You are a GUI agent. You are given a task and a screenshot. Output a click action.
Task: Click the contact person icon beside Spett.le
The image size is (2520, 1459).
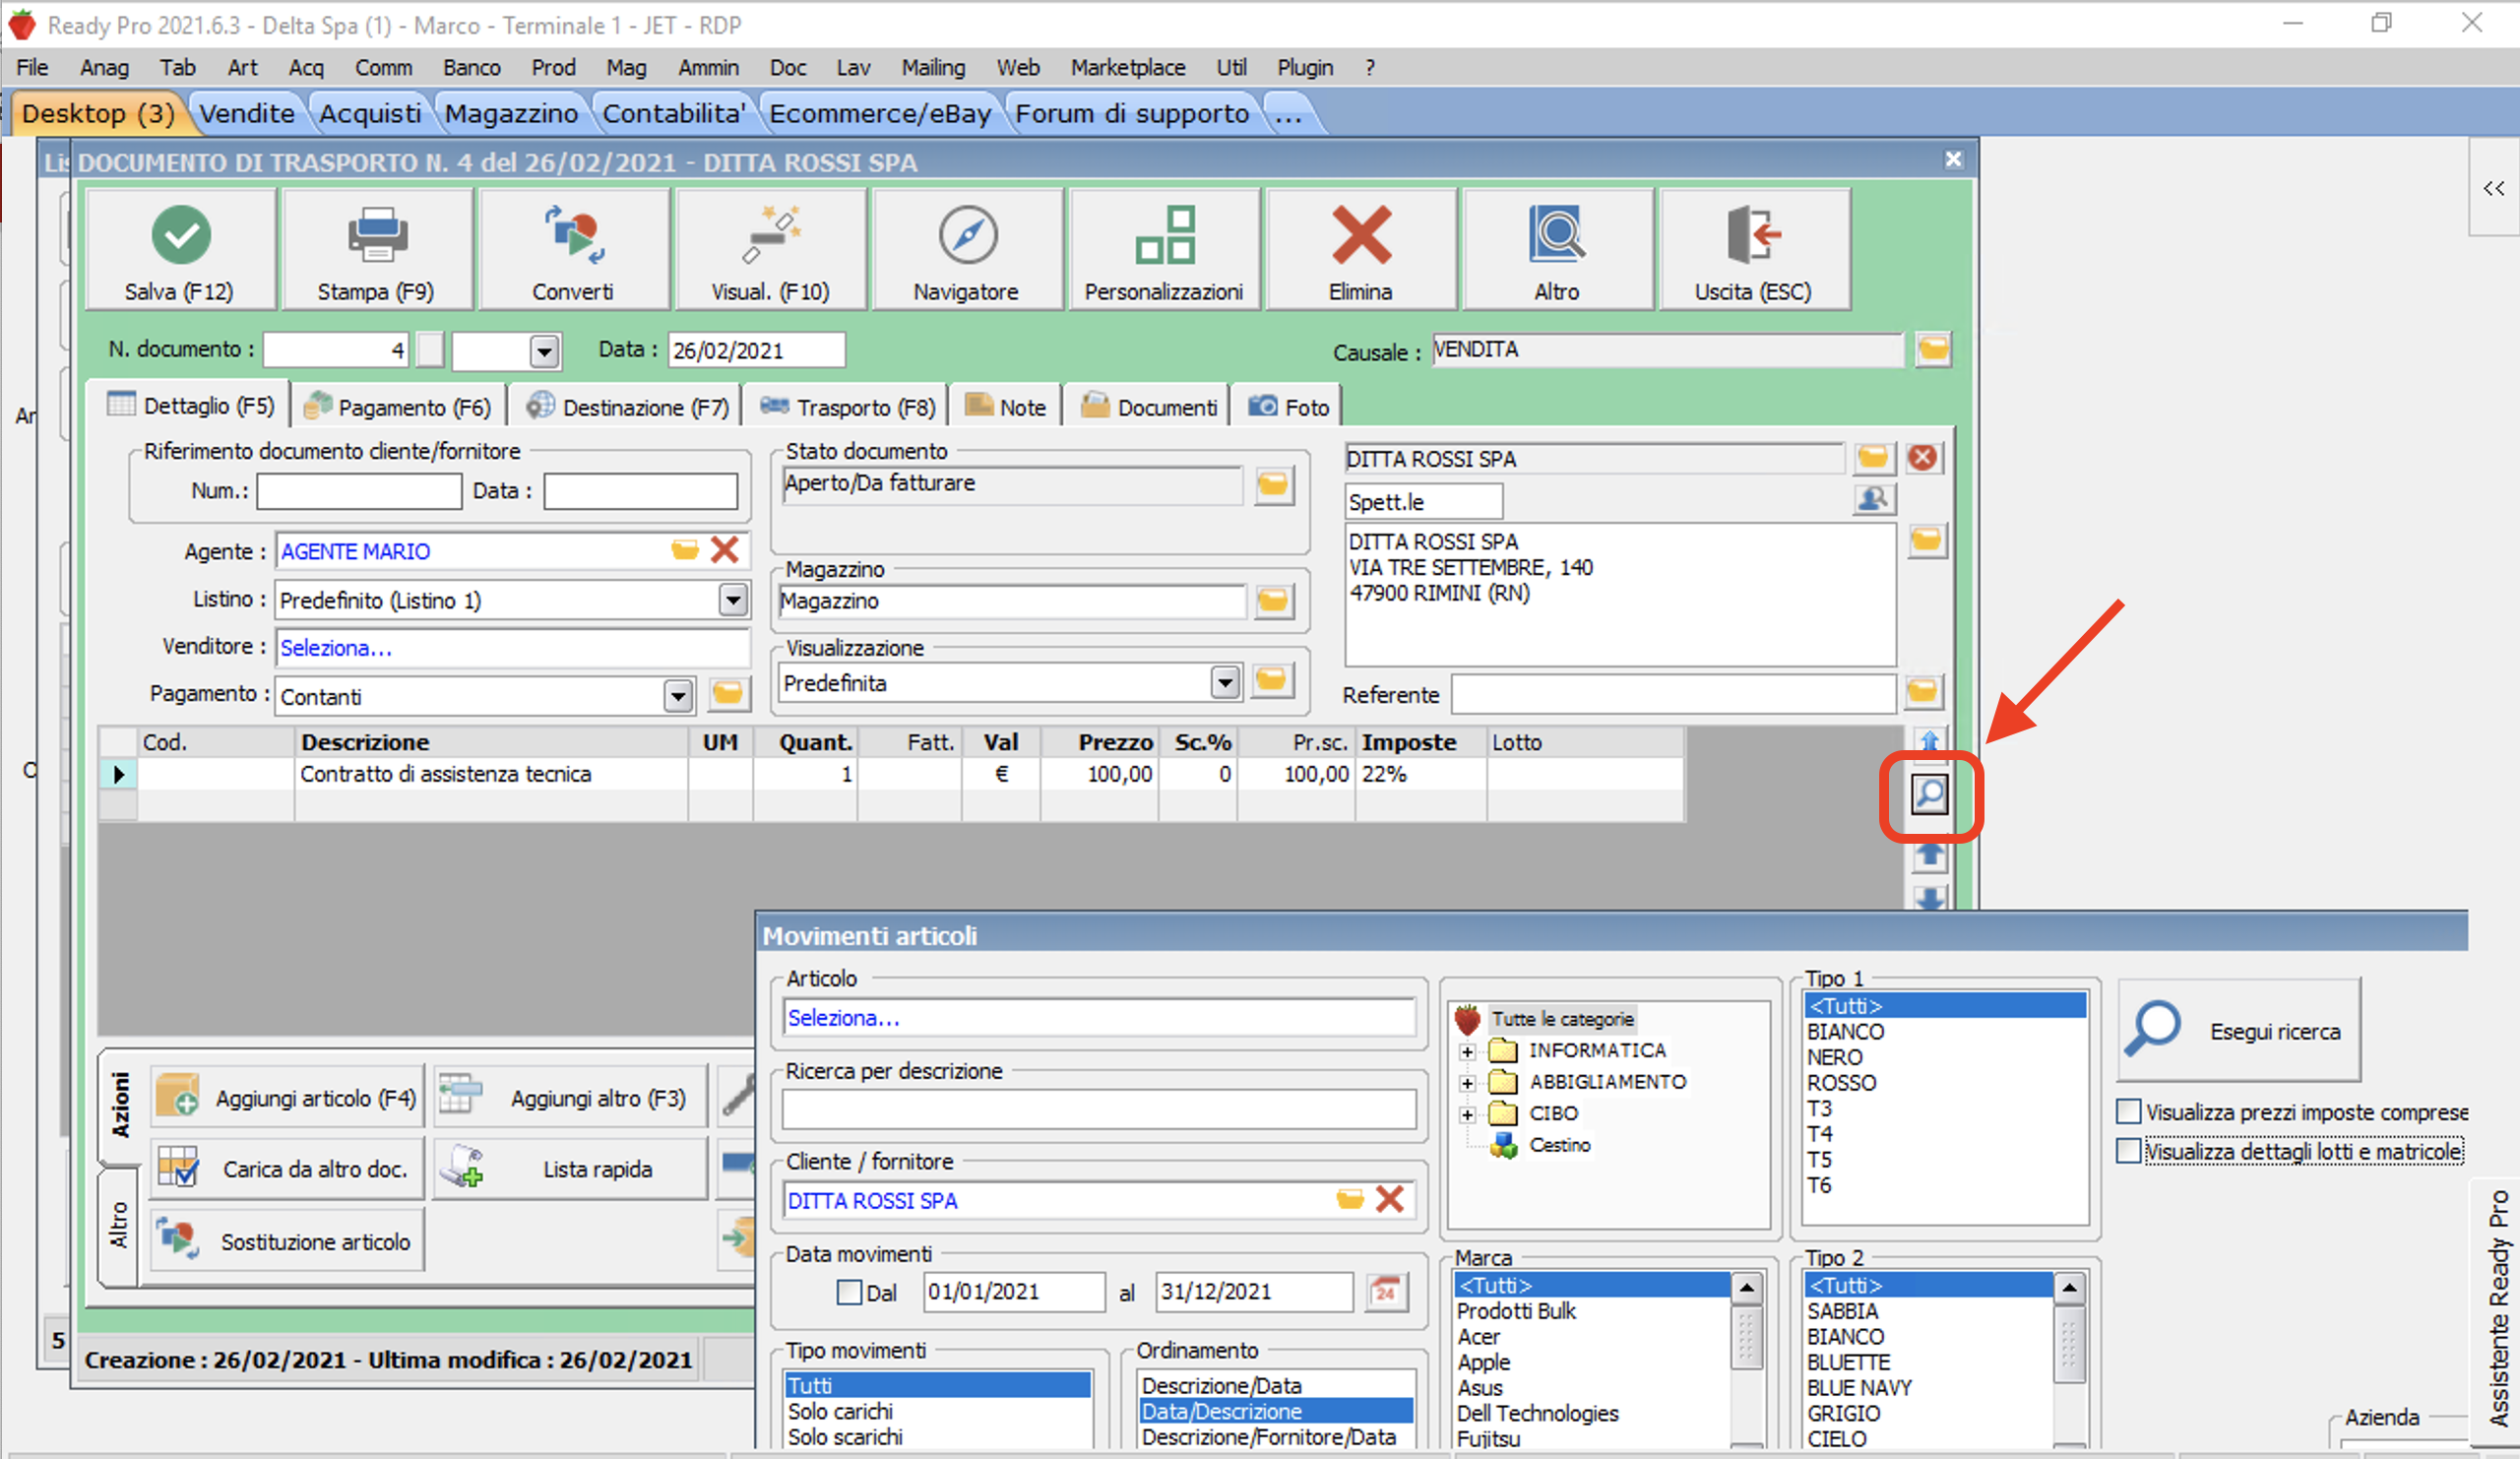click(x=1872, y=499)
